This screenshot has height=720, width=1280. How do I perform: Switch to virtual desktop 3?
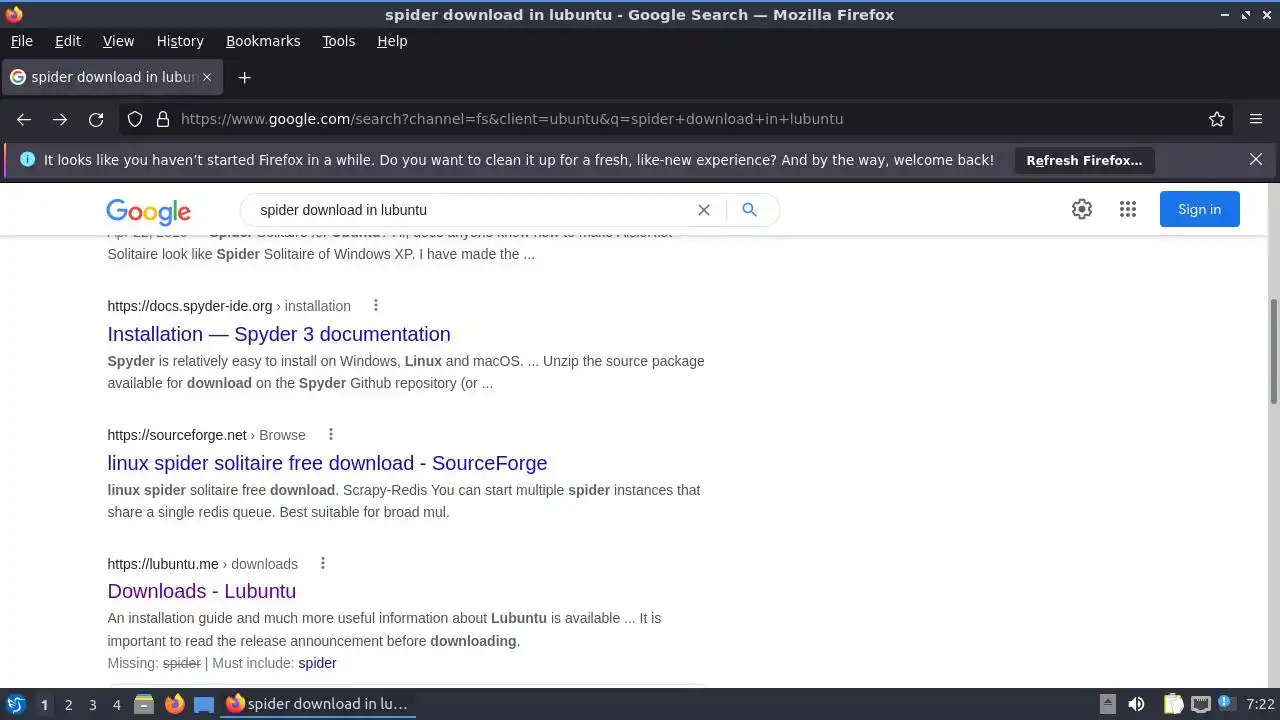click(92, 705)
